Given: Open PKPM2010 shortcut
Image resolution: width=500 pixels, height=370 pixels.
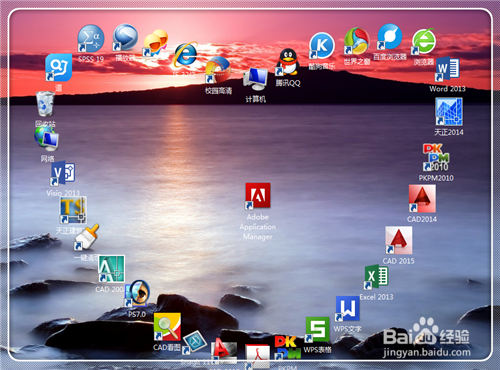Looking at the screenshot, I should click(x=436, y=157).
